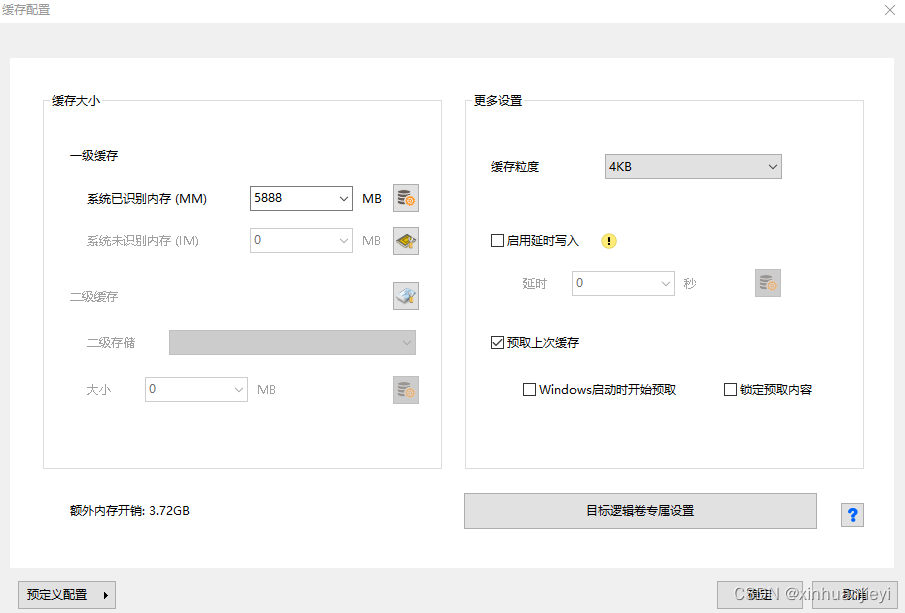The image size is (905, 613).
Task: Click the 一级缓存 heading text
Action: pos(94,156)
